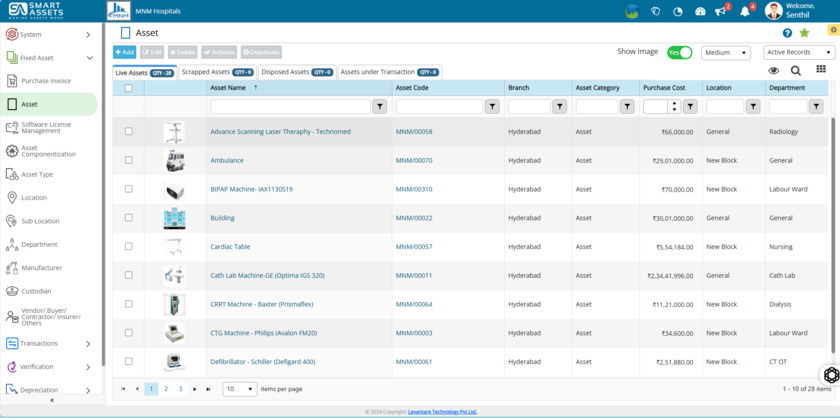Image resolution: width=840 pixels, height=418 pixels.
Task: Open the pie chart icon in header
Action: pyautogui.click(x=678, y=12)
